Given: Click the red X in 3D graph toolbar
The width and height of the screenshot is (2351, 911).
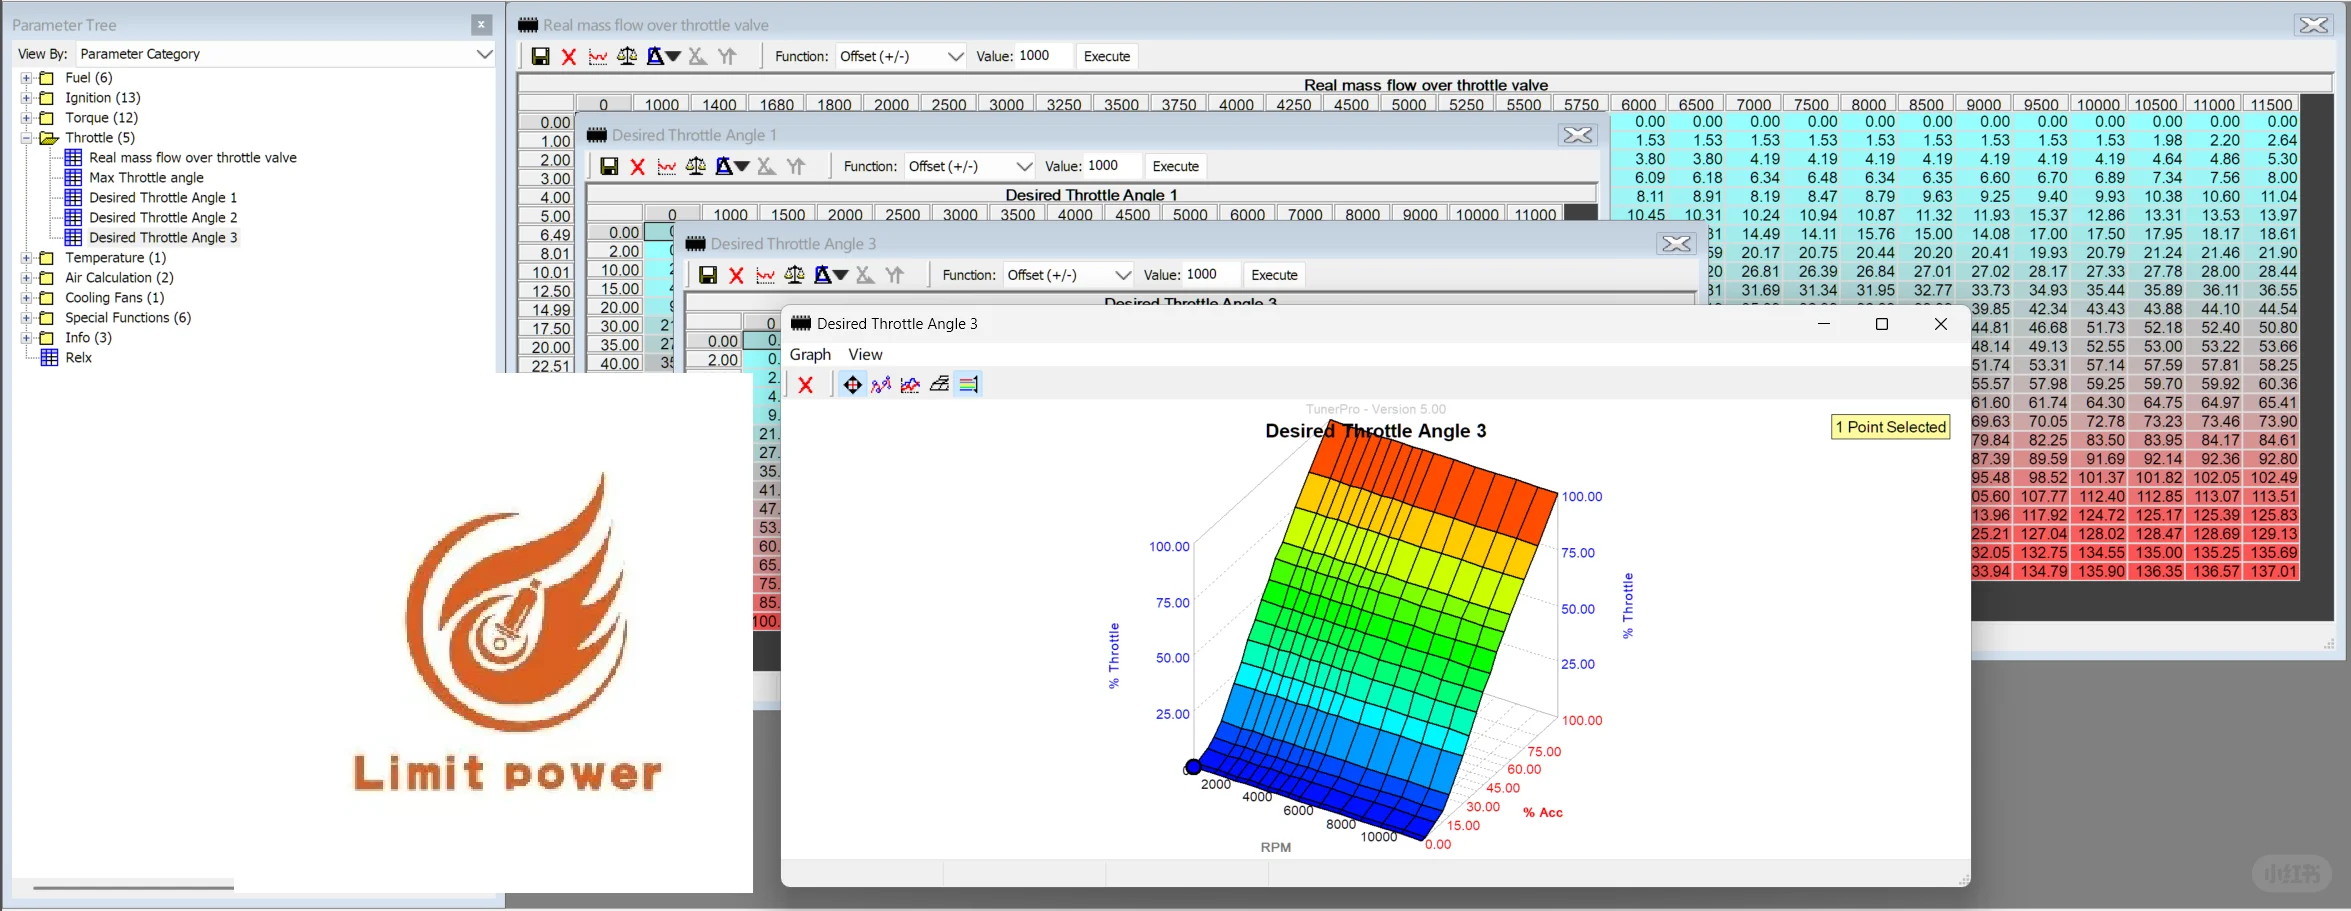Looking at the screenshot, I should [806, 385].
